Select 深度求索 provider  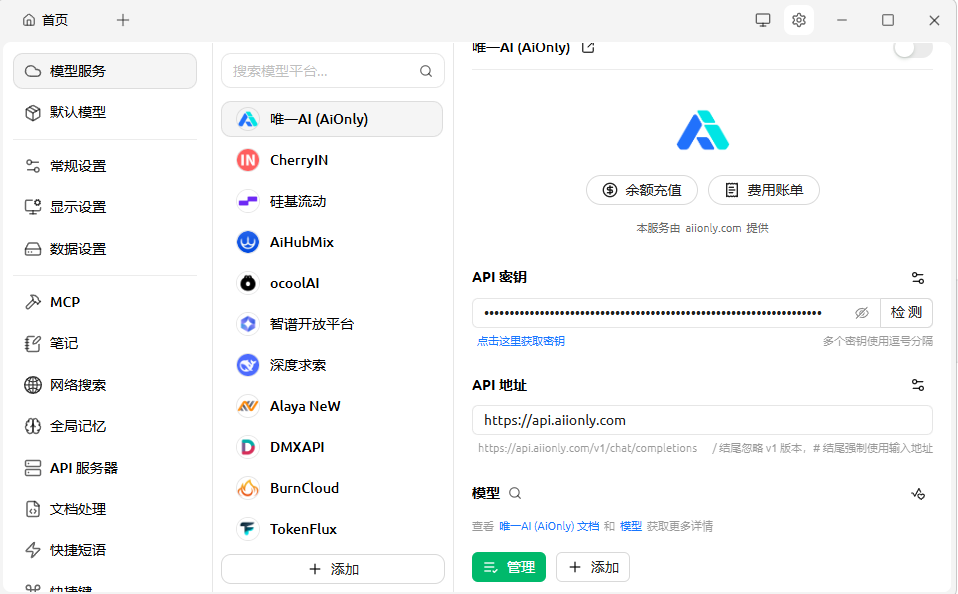coord(332,365)
